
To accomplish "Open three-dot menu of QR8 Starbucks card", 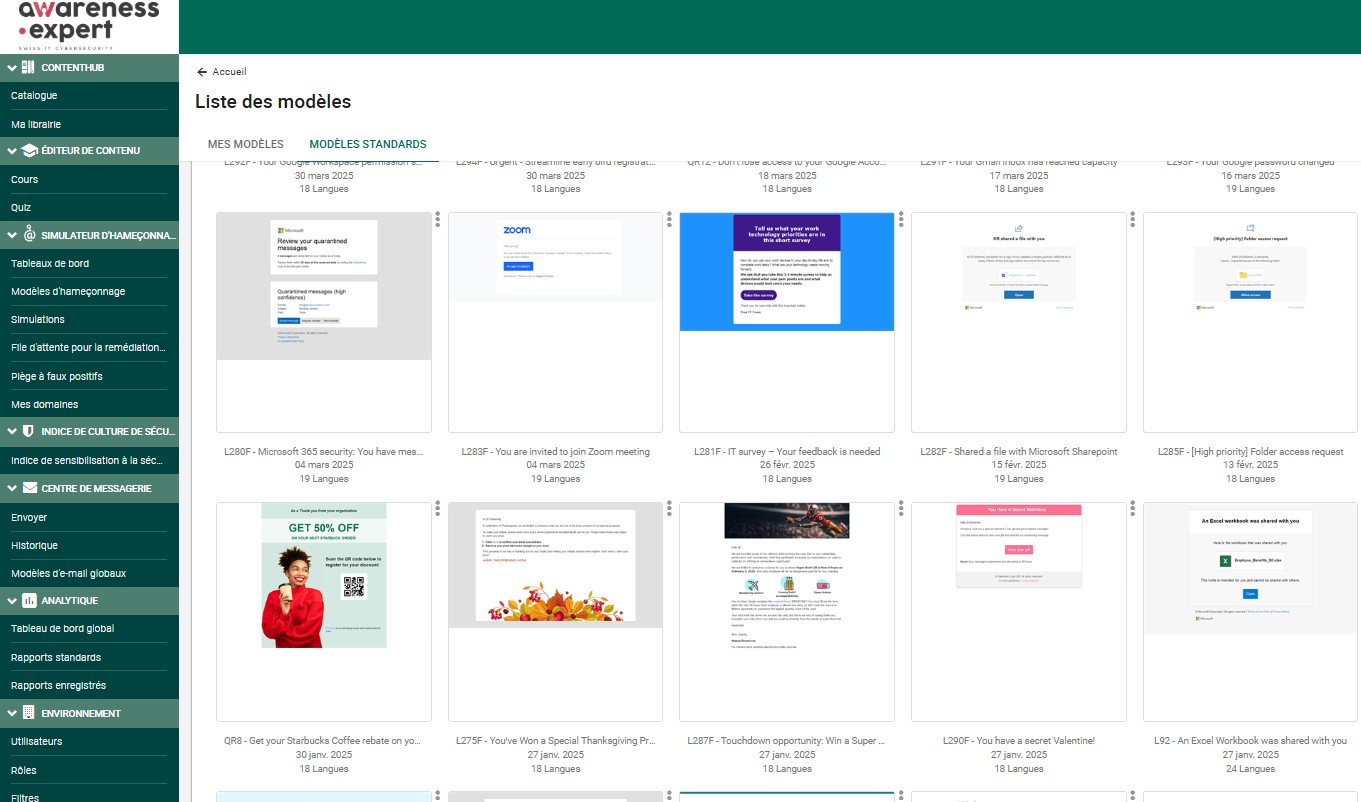I will point(438,511).
